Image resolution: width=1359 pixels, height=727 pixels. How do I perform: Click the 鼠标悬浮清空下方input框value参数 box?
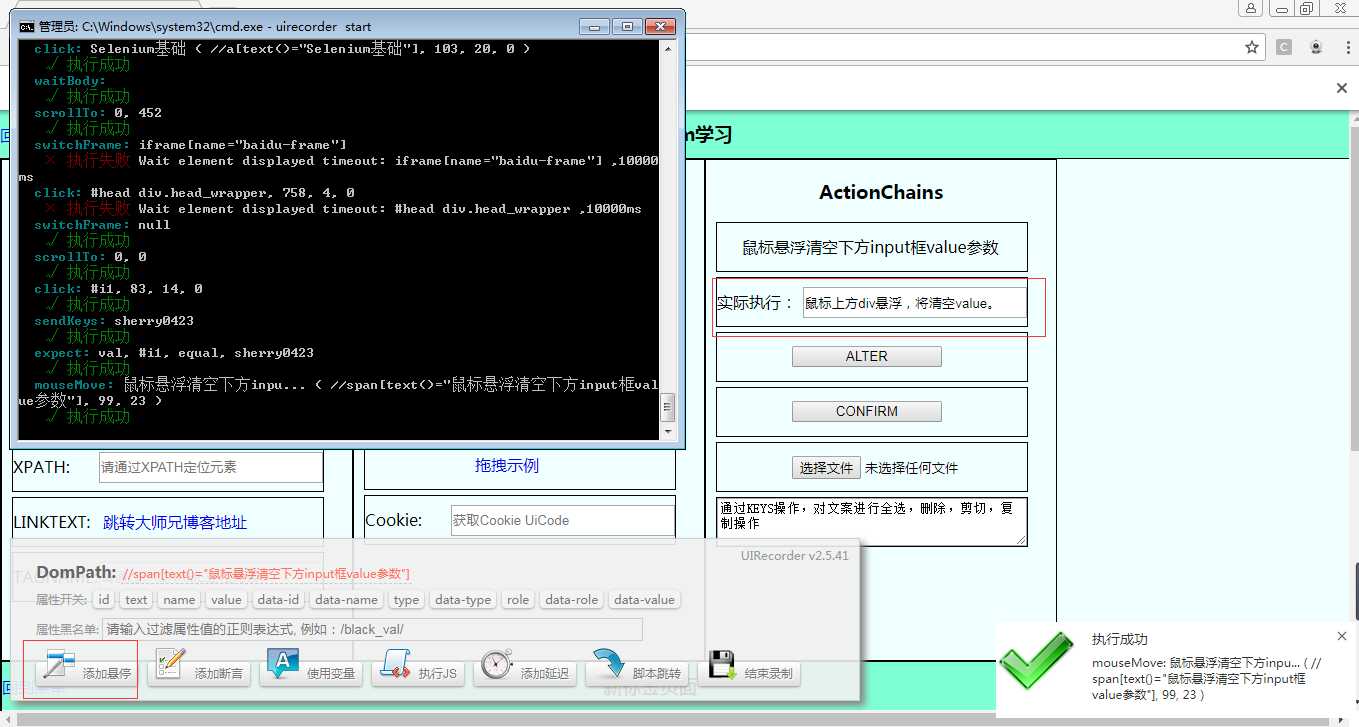click(871, 248)
